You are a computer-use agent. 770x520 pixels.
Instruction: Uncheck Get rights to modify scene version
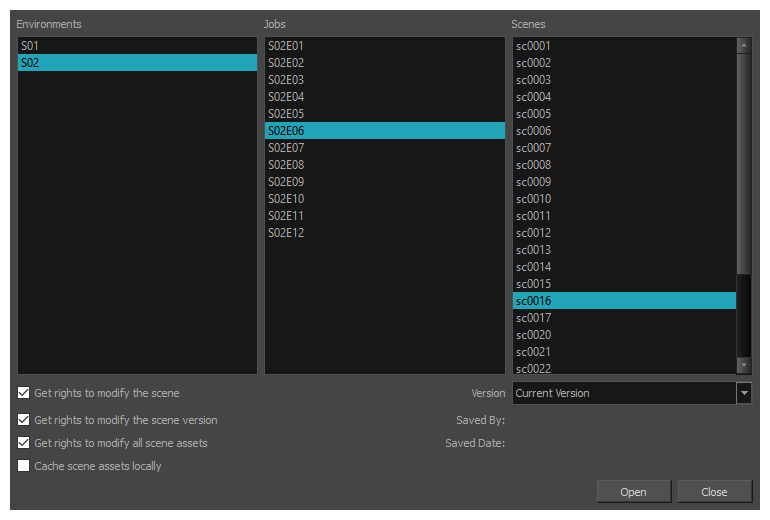click(24, 420)
